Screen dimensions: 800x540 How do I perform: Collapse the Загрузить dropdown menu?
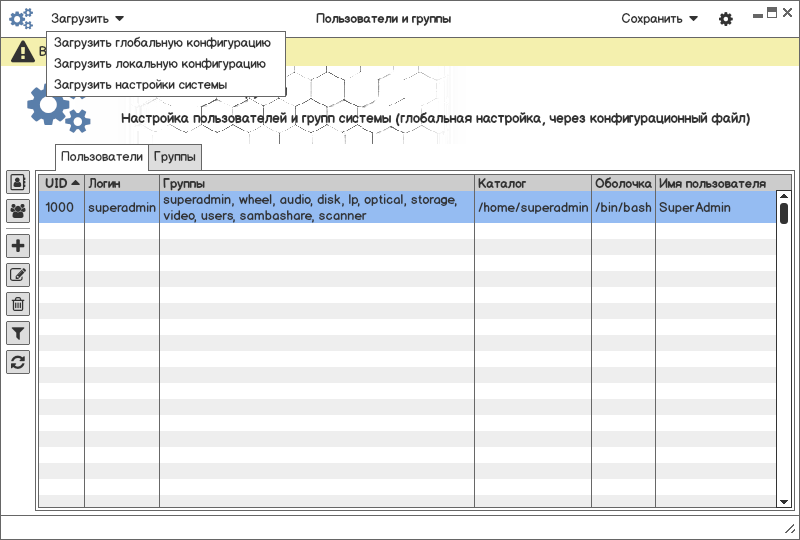pos(87,19)
